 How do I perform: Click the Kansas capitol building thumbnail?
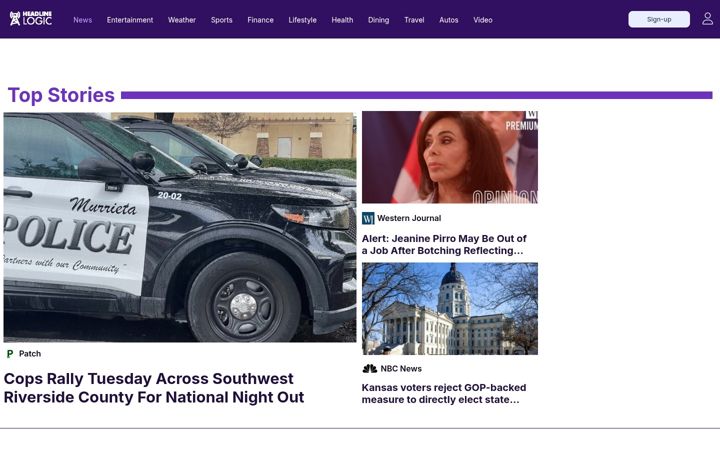point(450,309)
